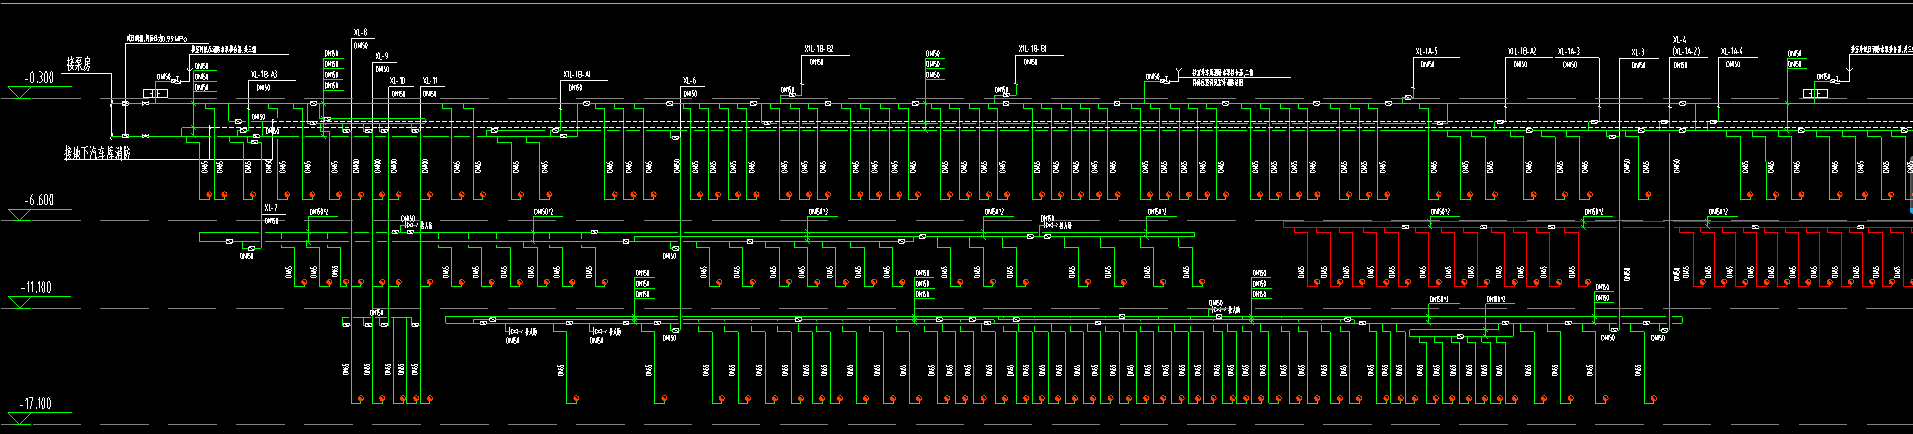Click the XL-4 riser label

click(x=1680, y=40)
